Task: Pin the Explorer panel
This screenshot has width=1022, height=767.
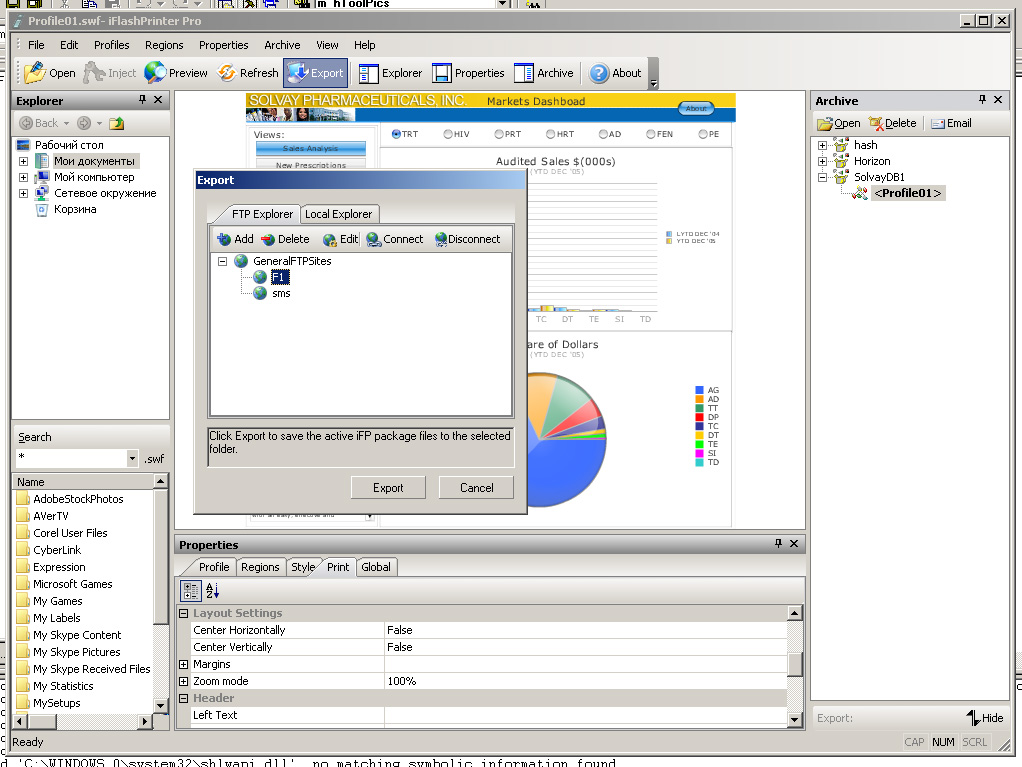Action: click(142, 100)
